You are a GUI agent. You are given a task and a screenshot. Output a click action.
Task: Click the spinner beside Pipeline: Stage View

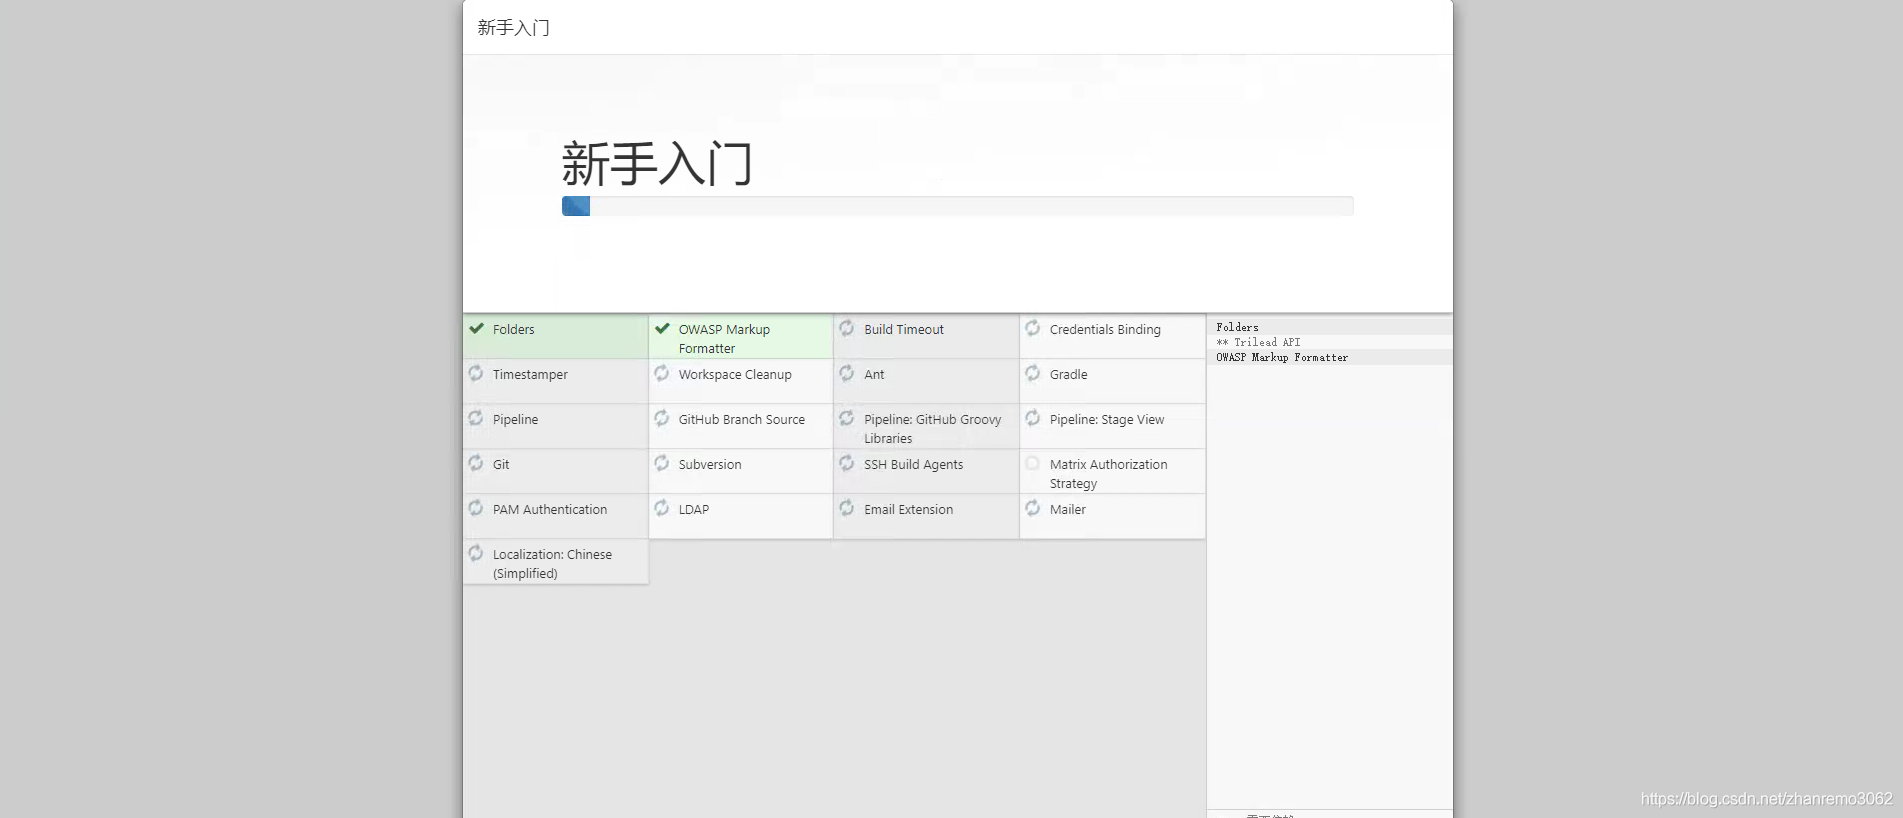tap(1033, 418)
